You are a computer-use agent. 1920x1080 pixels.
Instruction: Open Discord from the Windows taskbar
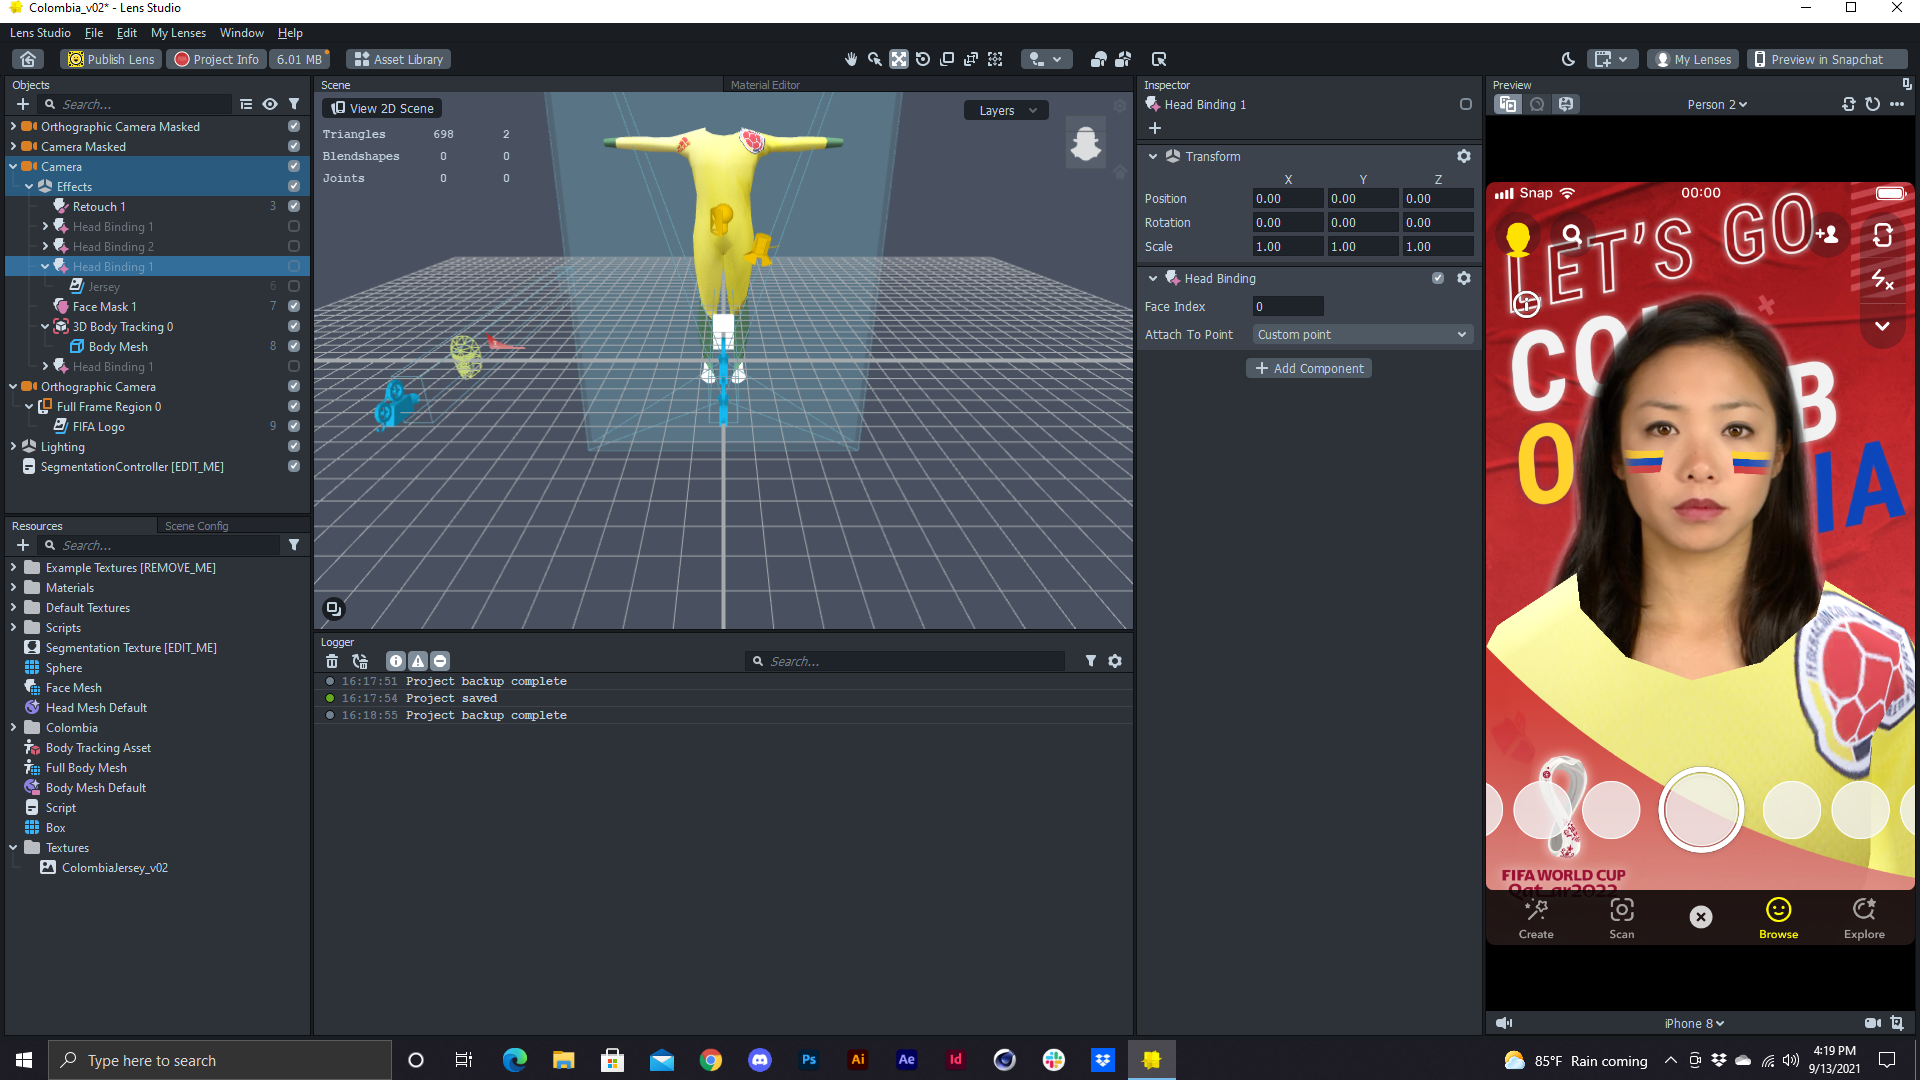click(760, 1060)
